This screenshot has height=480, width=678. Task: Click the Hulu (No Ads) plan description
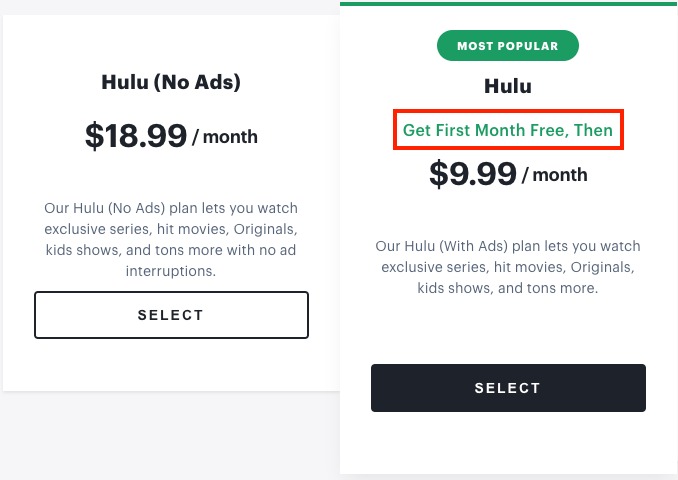171,239
